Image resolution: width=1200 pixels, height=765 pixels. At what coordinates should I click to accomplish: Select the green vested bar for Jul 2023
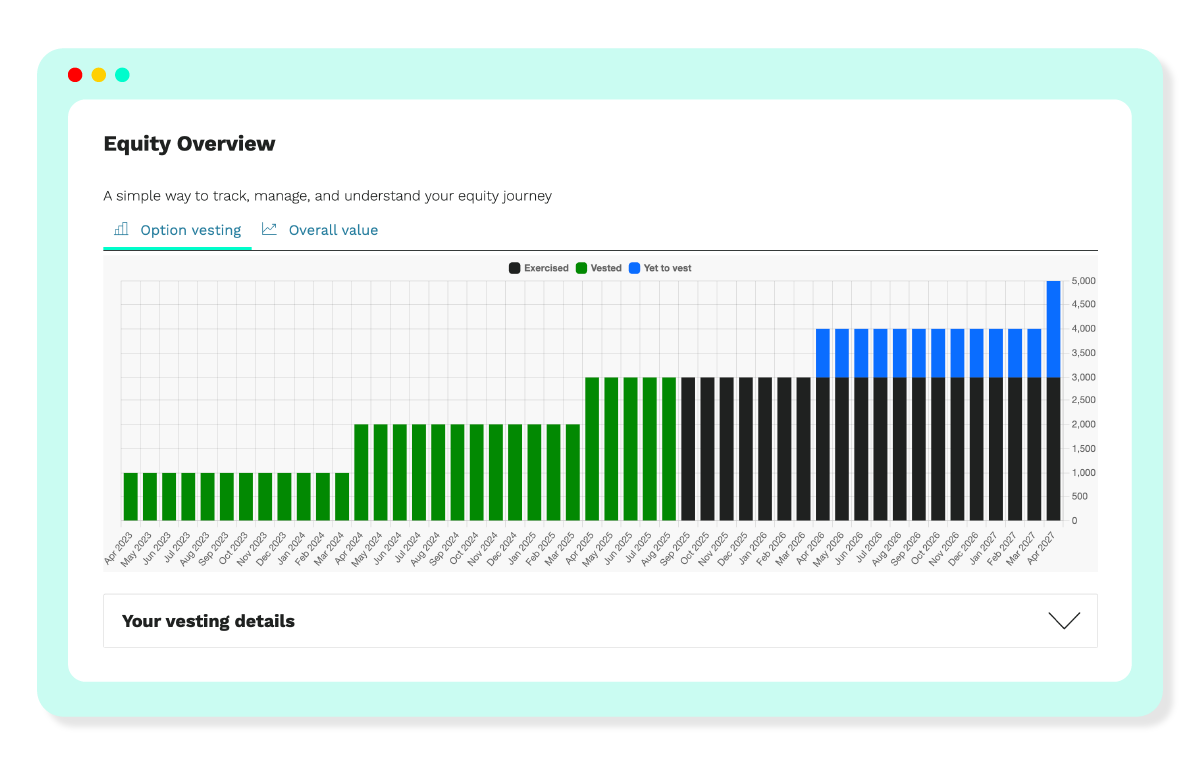[x=188, y=496]
